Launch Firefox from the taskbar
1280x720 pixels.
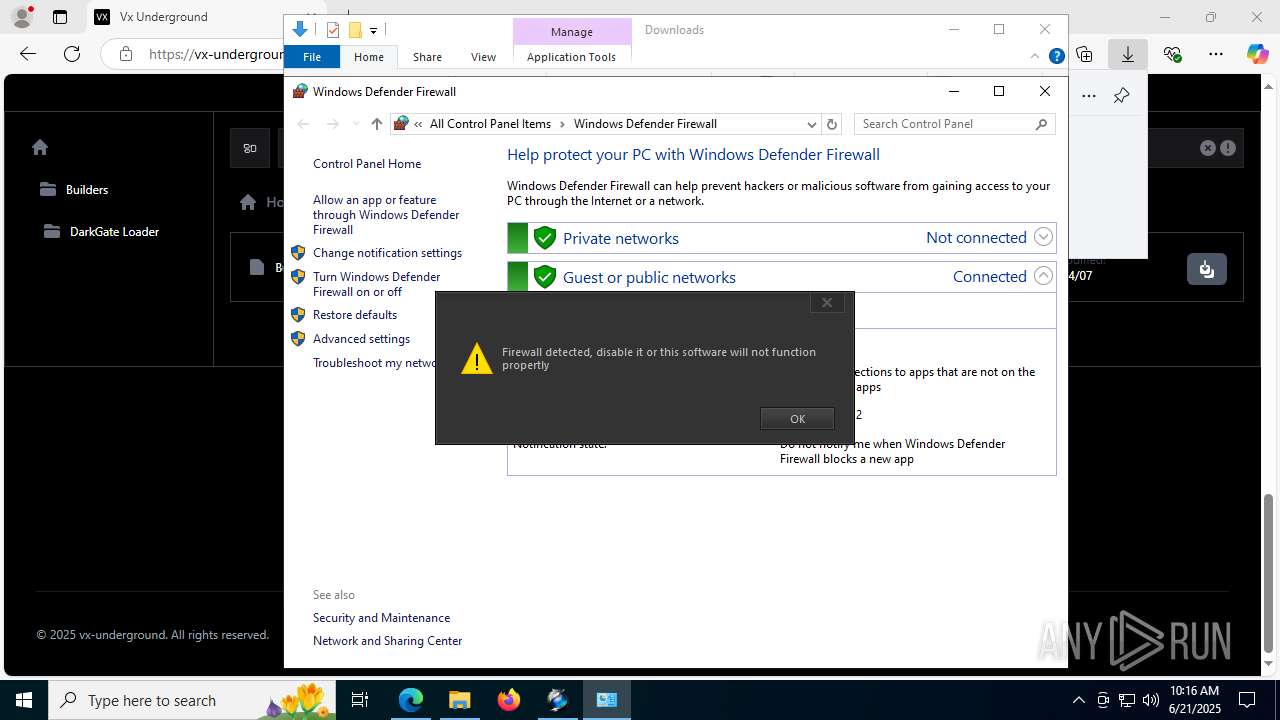[509, 700]
